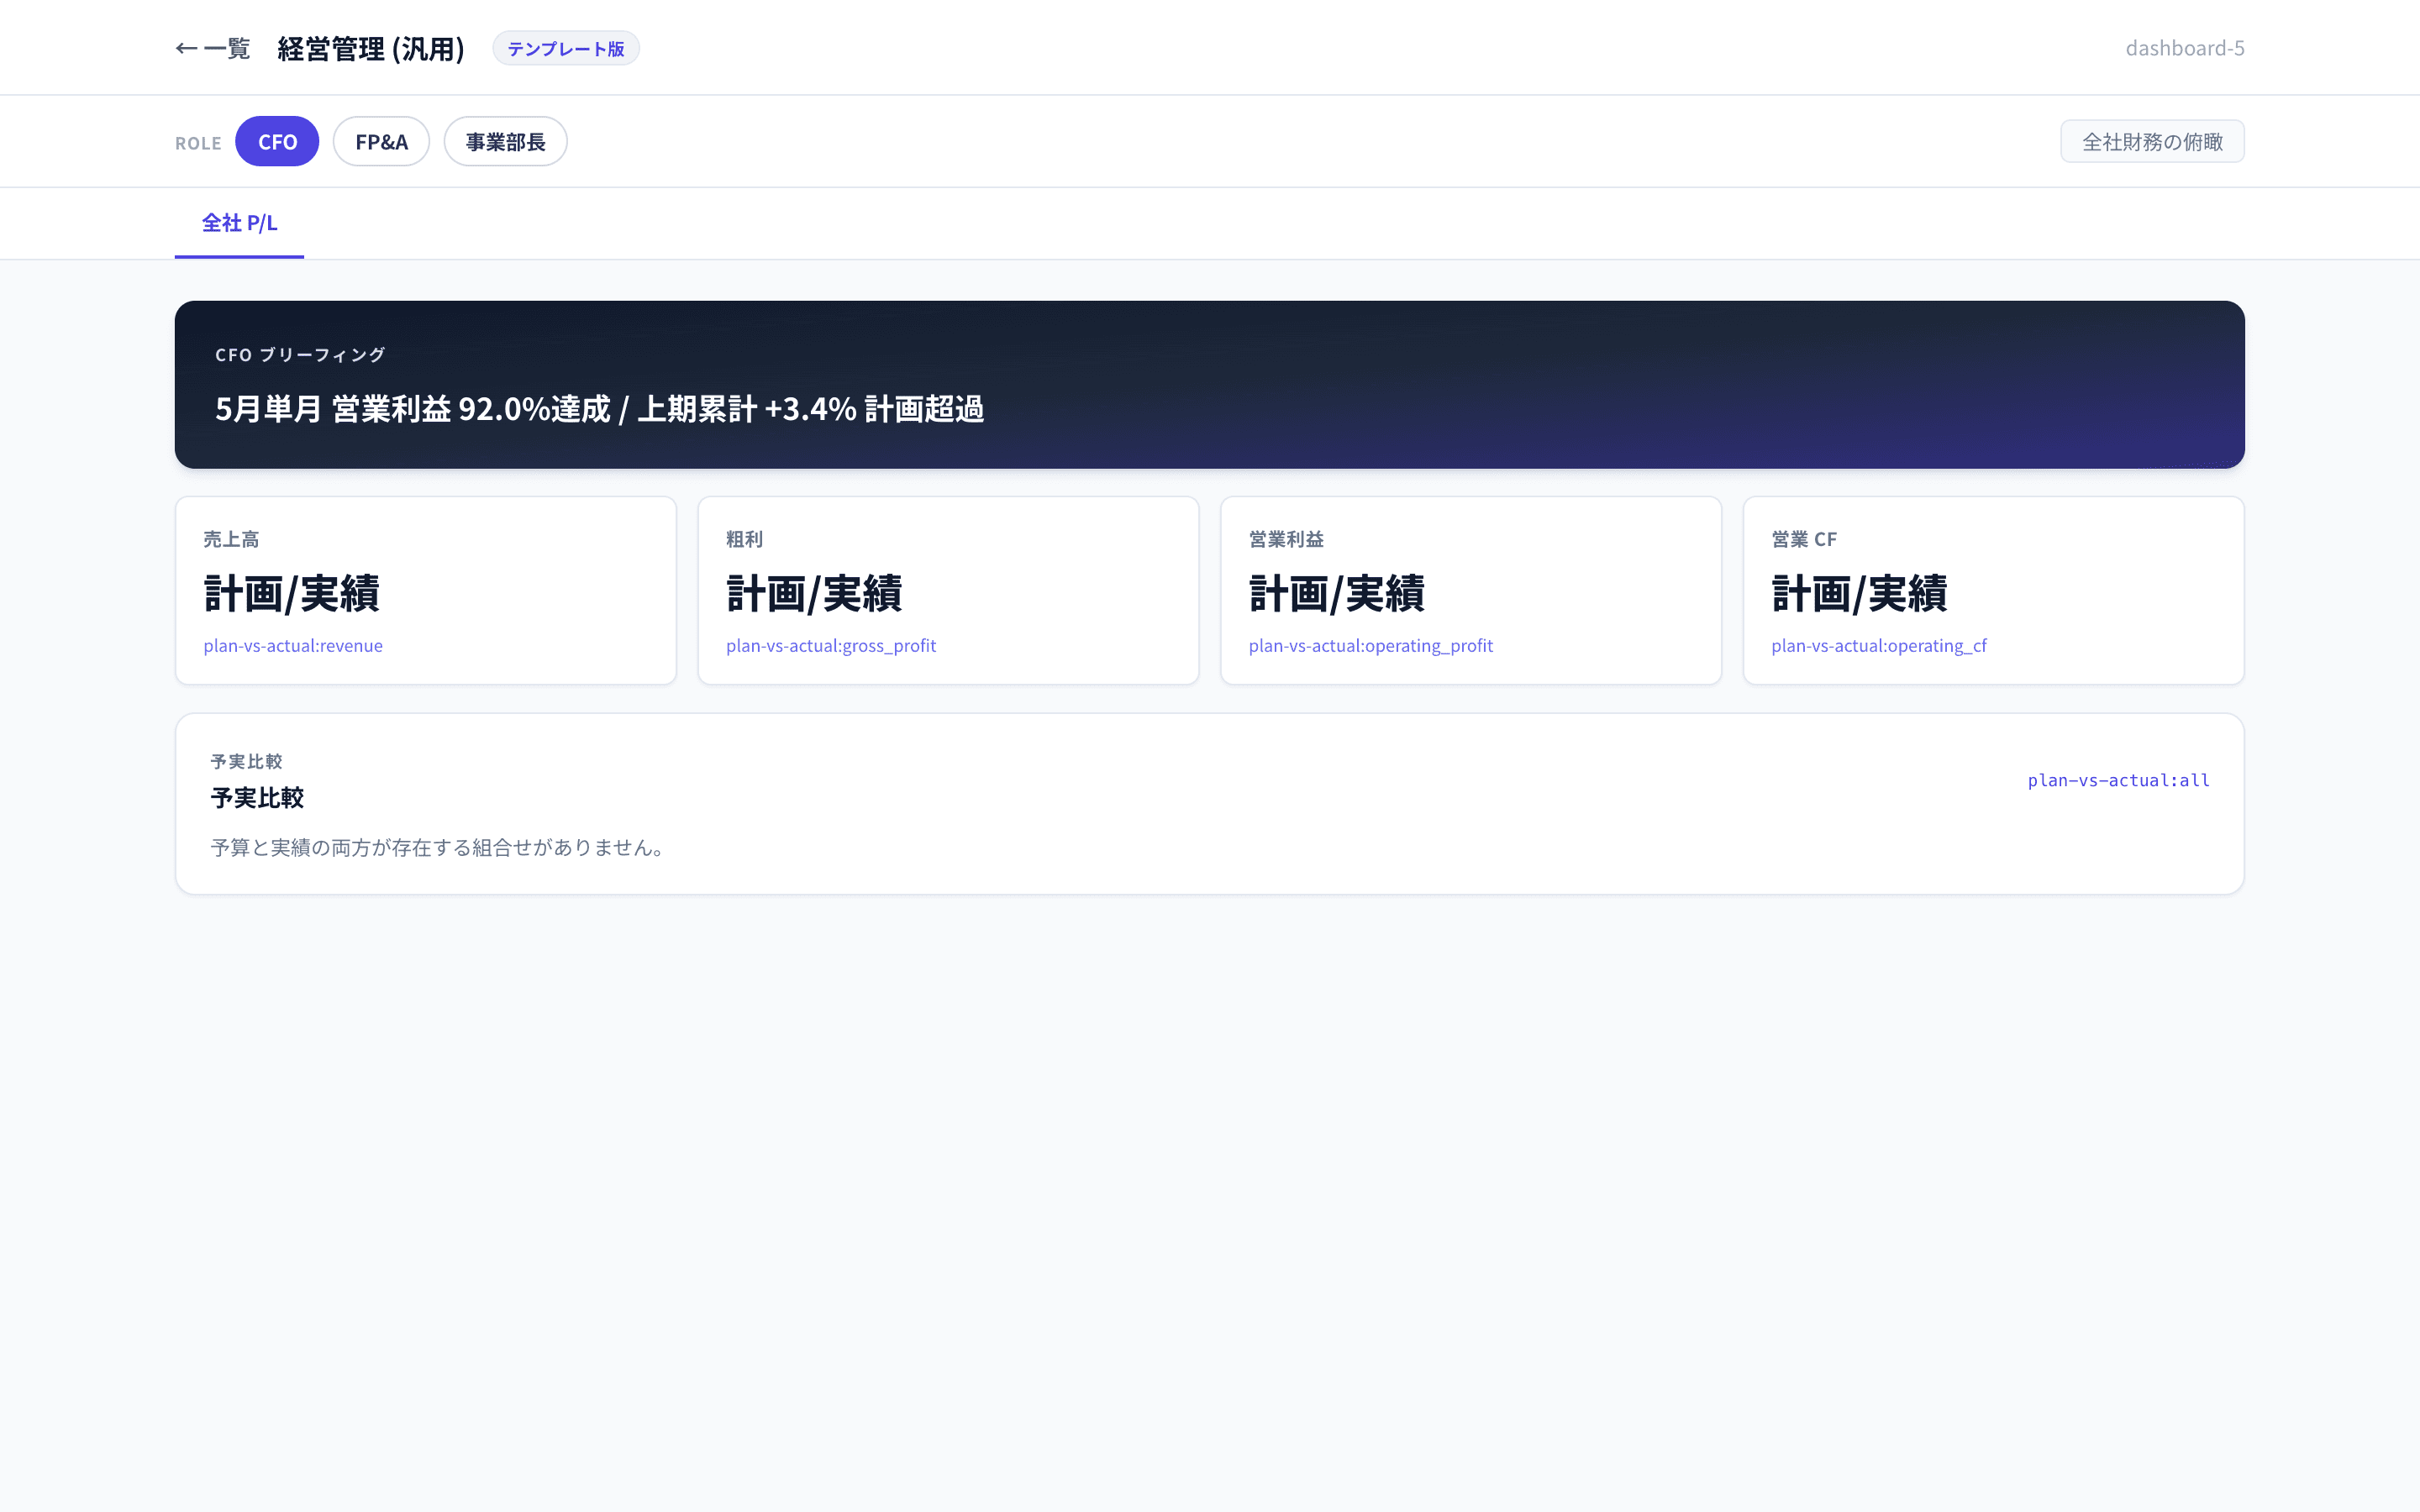This screenshot has height=1512, width=2420.
Task: Click the plan-vs-actual:operating_cf label
Action: (x=1879, y=646)
